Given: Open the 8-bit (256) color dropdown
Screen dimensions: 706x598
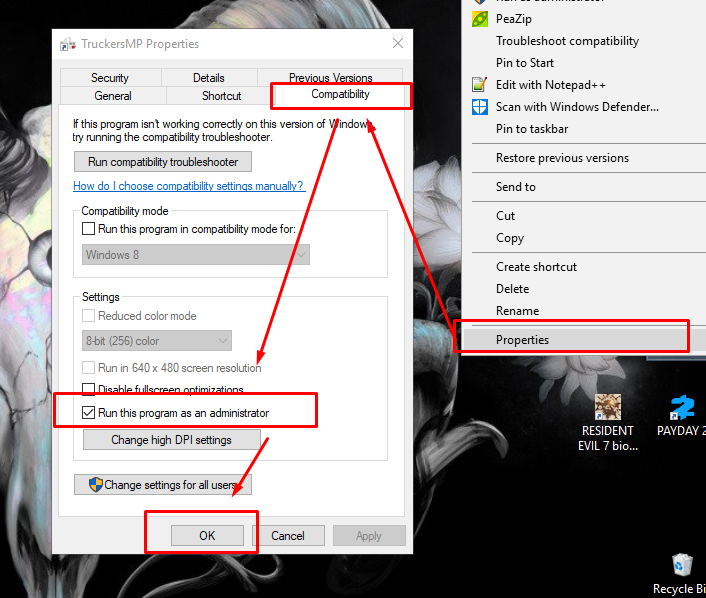Looking at the screenshot, I should click(156, 341).
